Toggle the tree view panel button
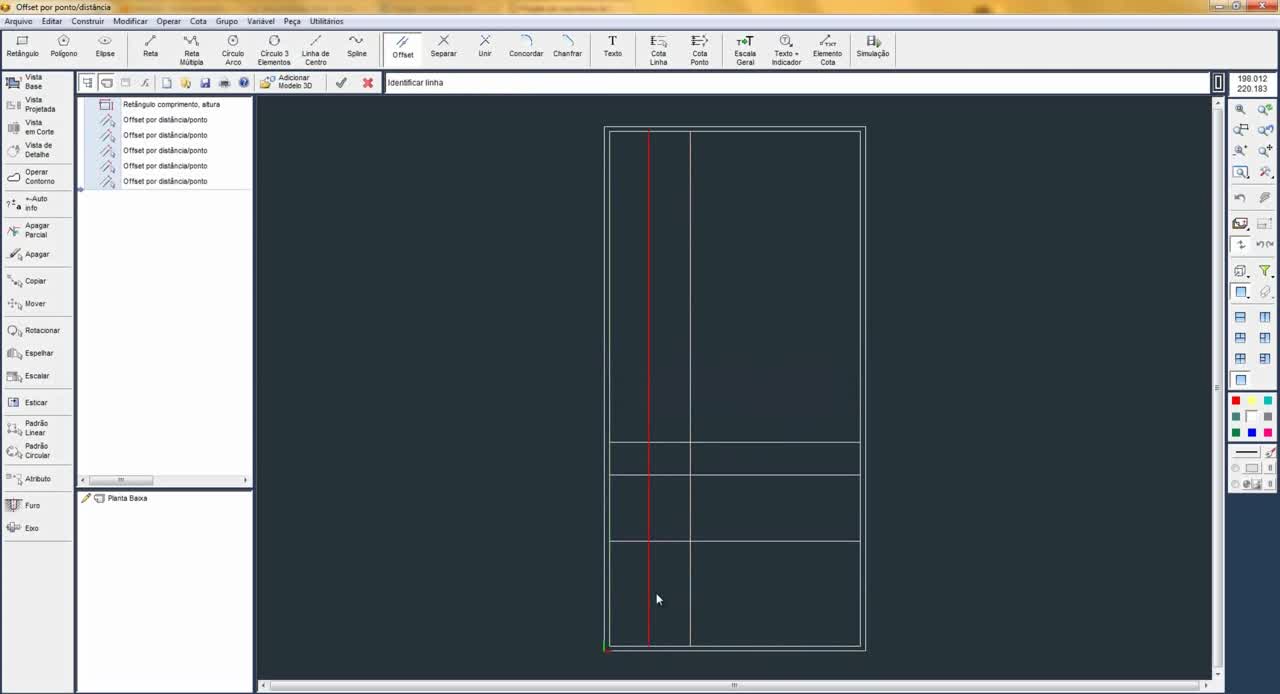The height and width of the screenshot is (694, 1280). [87, 83]
